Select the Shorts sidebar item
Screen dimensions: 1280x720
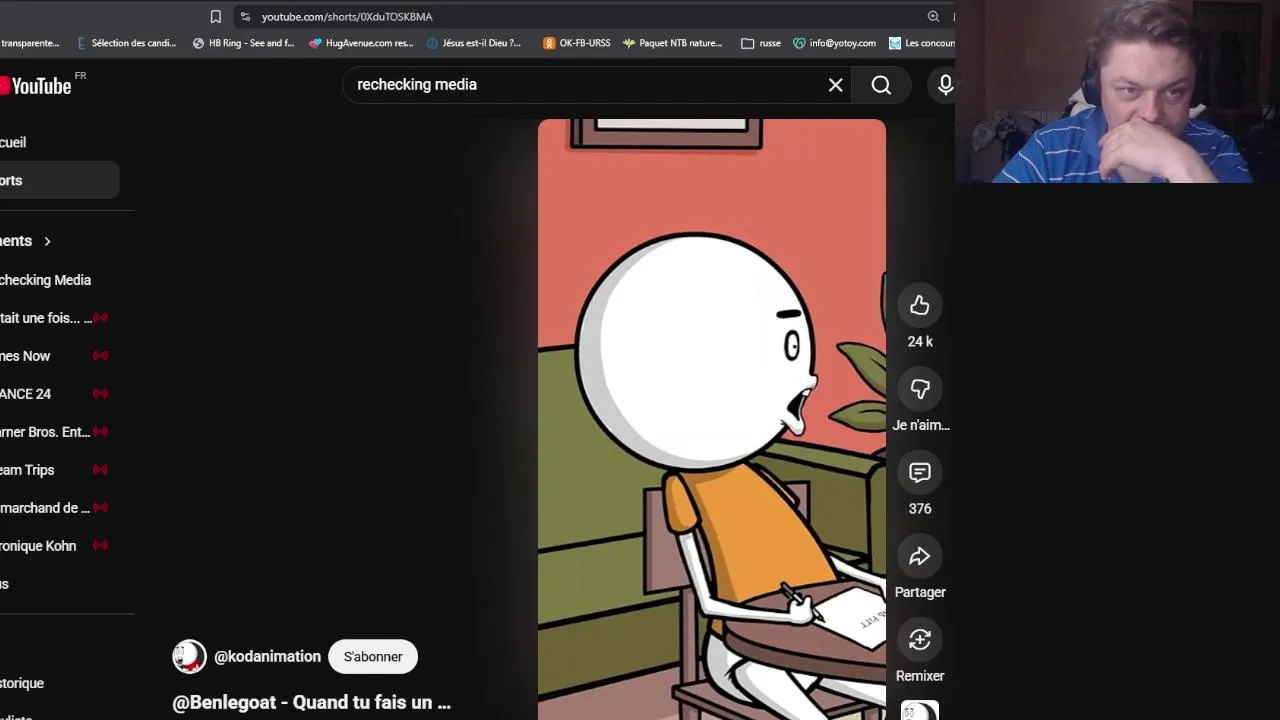60,181
